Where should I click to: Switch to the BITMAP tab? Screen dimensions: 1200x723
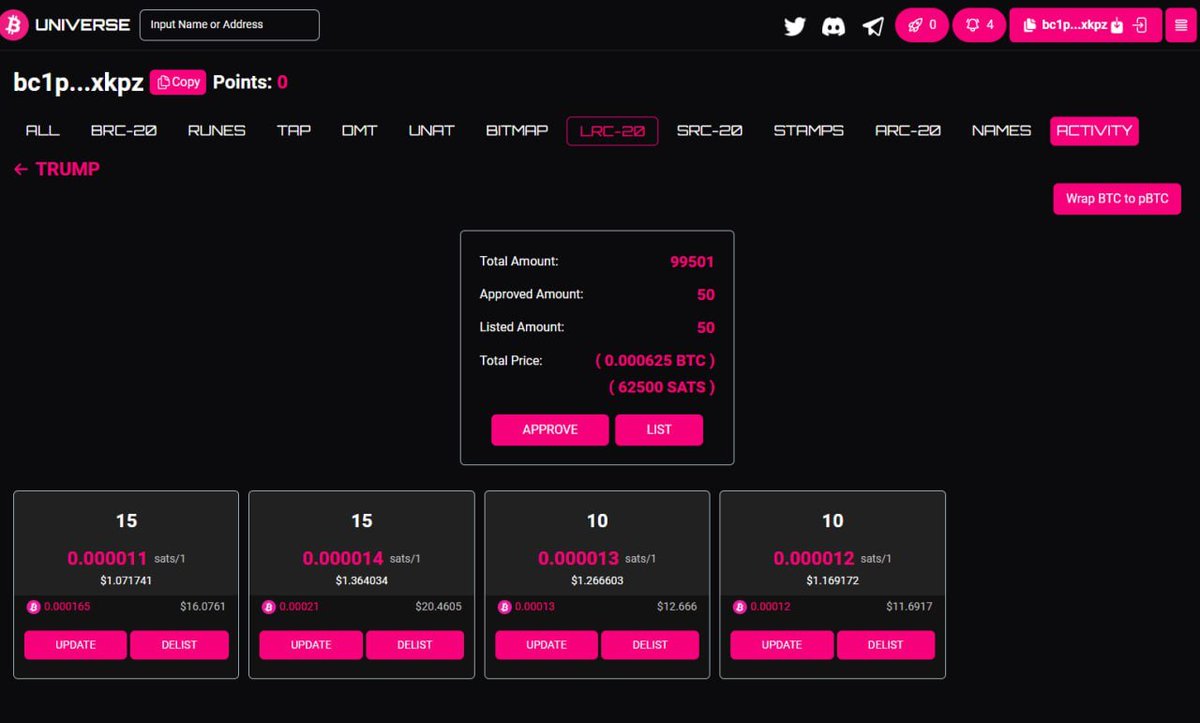point(517,130)
